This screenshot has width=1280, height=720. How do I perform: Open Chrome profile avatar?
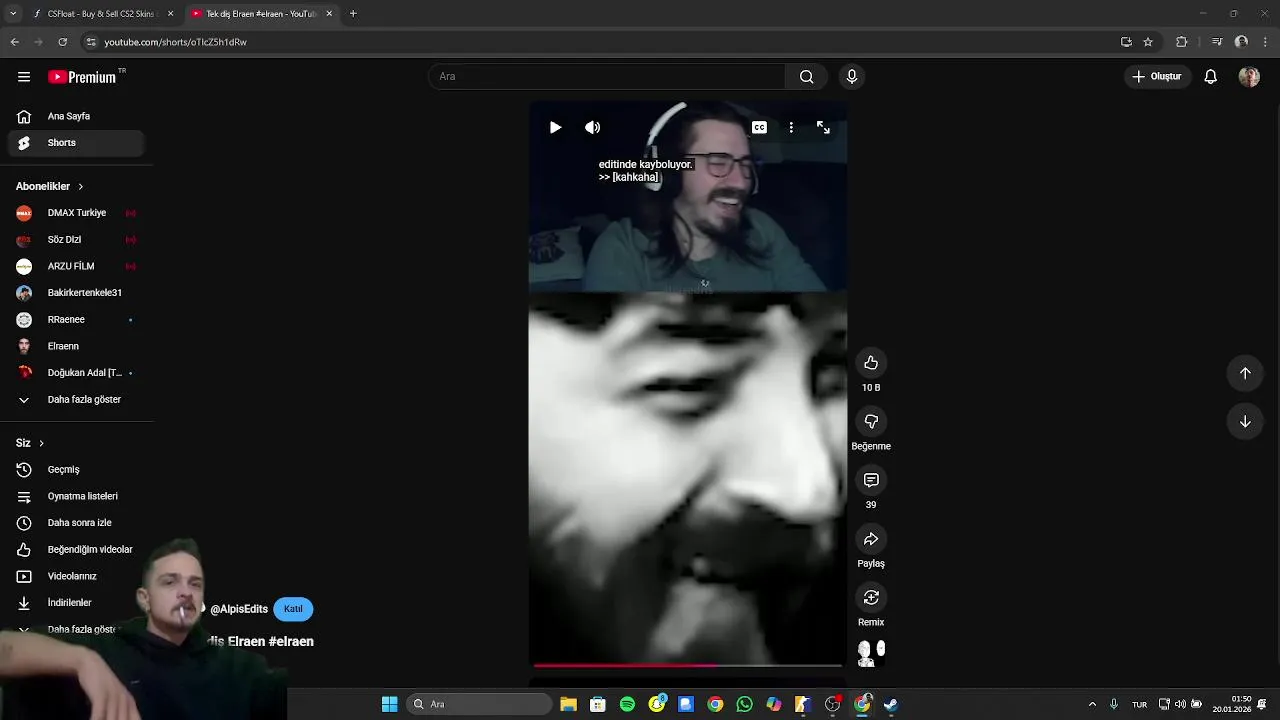click(x=1241, y=42)
